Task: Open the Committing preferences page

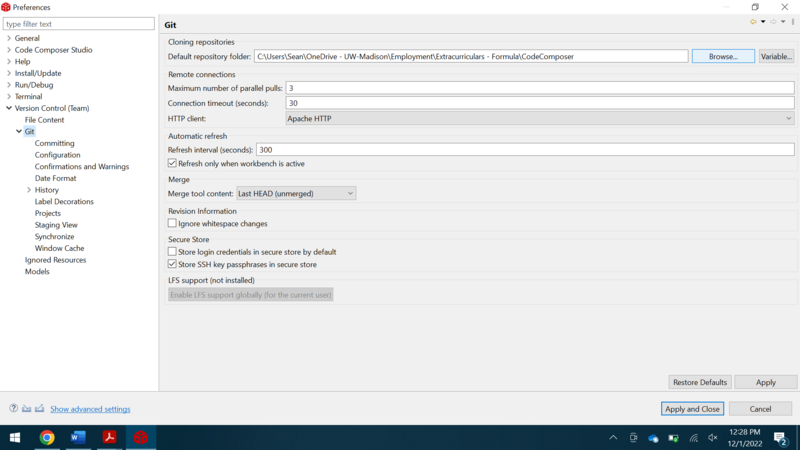Action: pyautogui.click(x=55, y=143)
